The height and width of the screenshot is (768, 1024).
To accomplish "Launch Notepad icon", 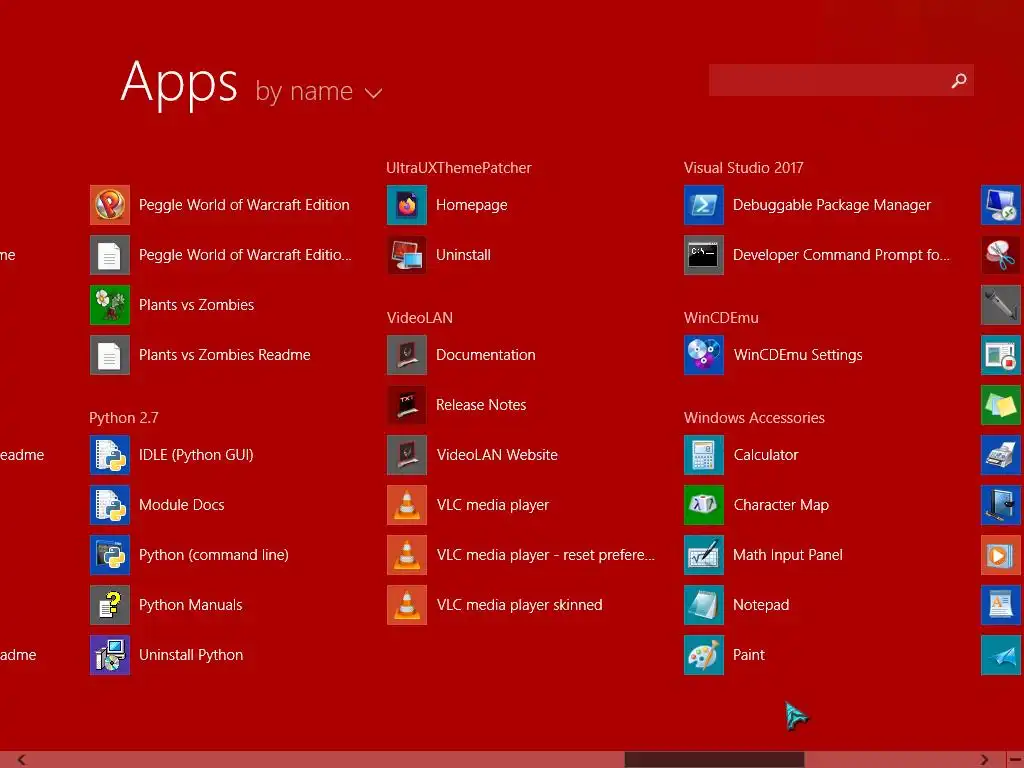I will click(704, 605).
